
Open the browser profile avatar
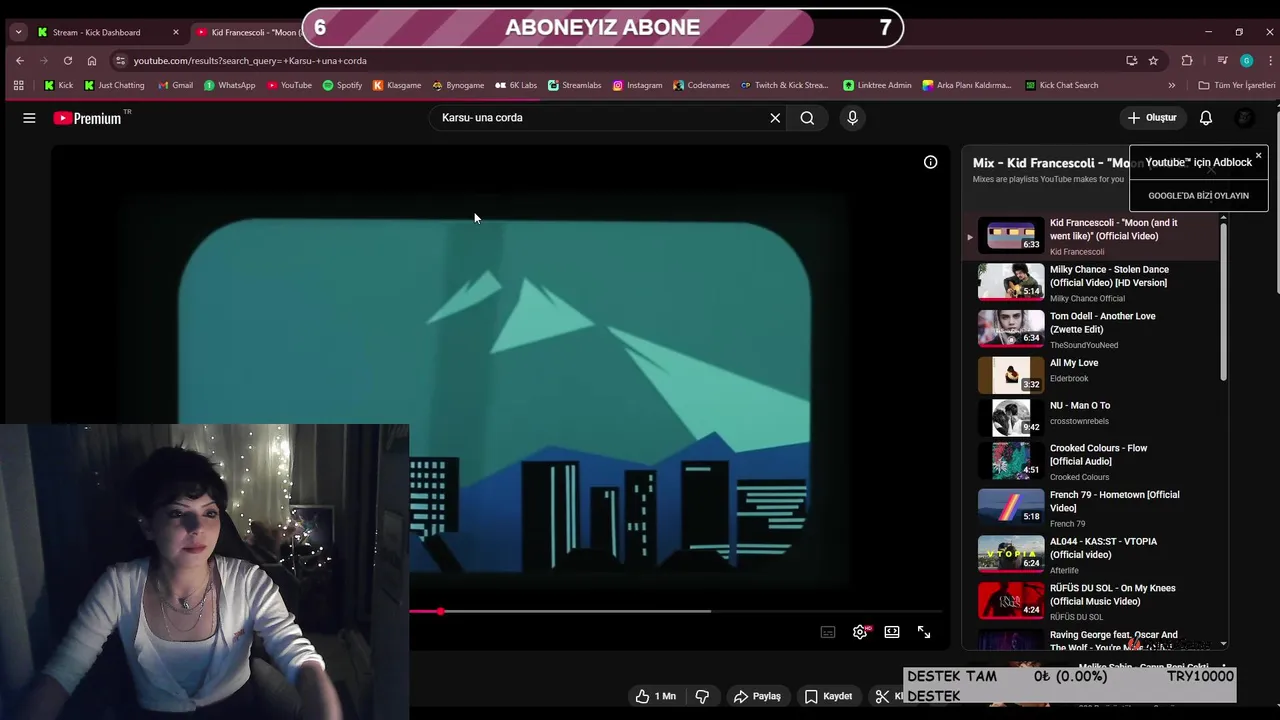point(1246,60)
